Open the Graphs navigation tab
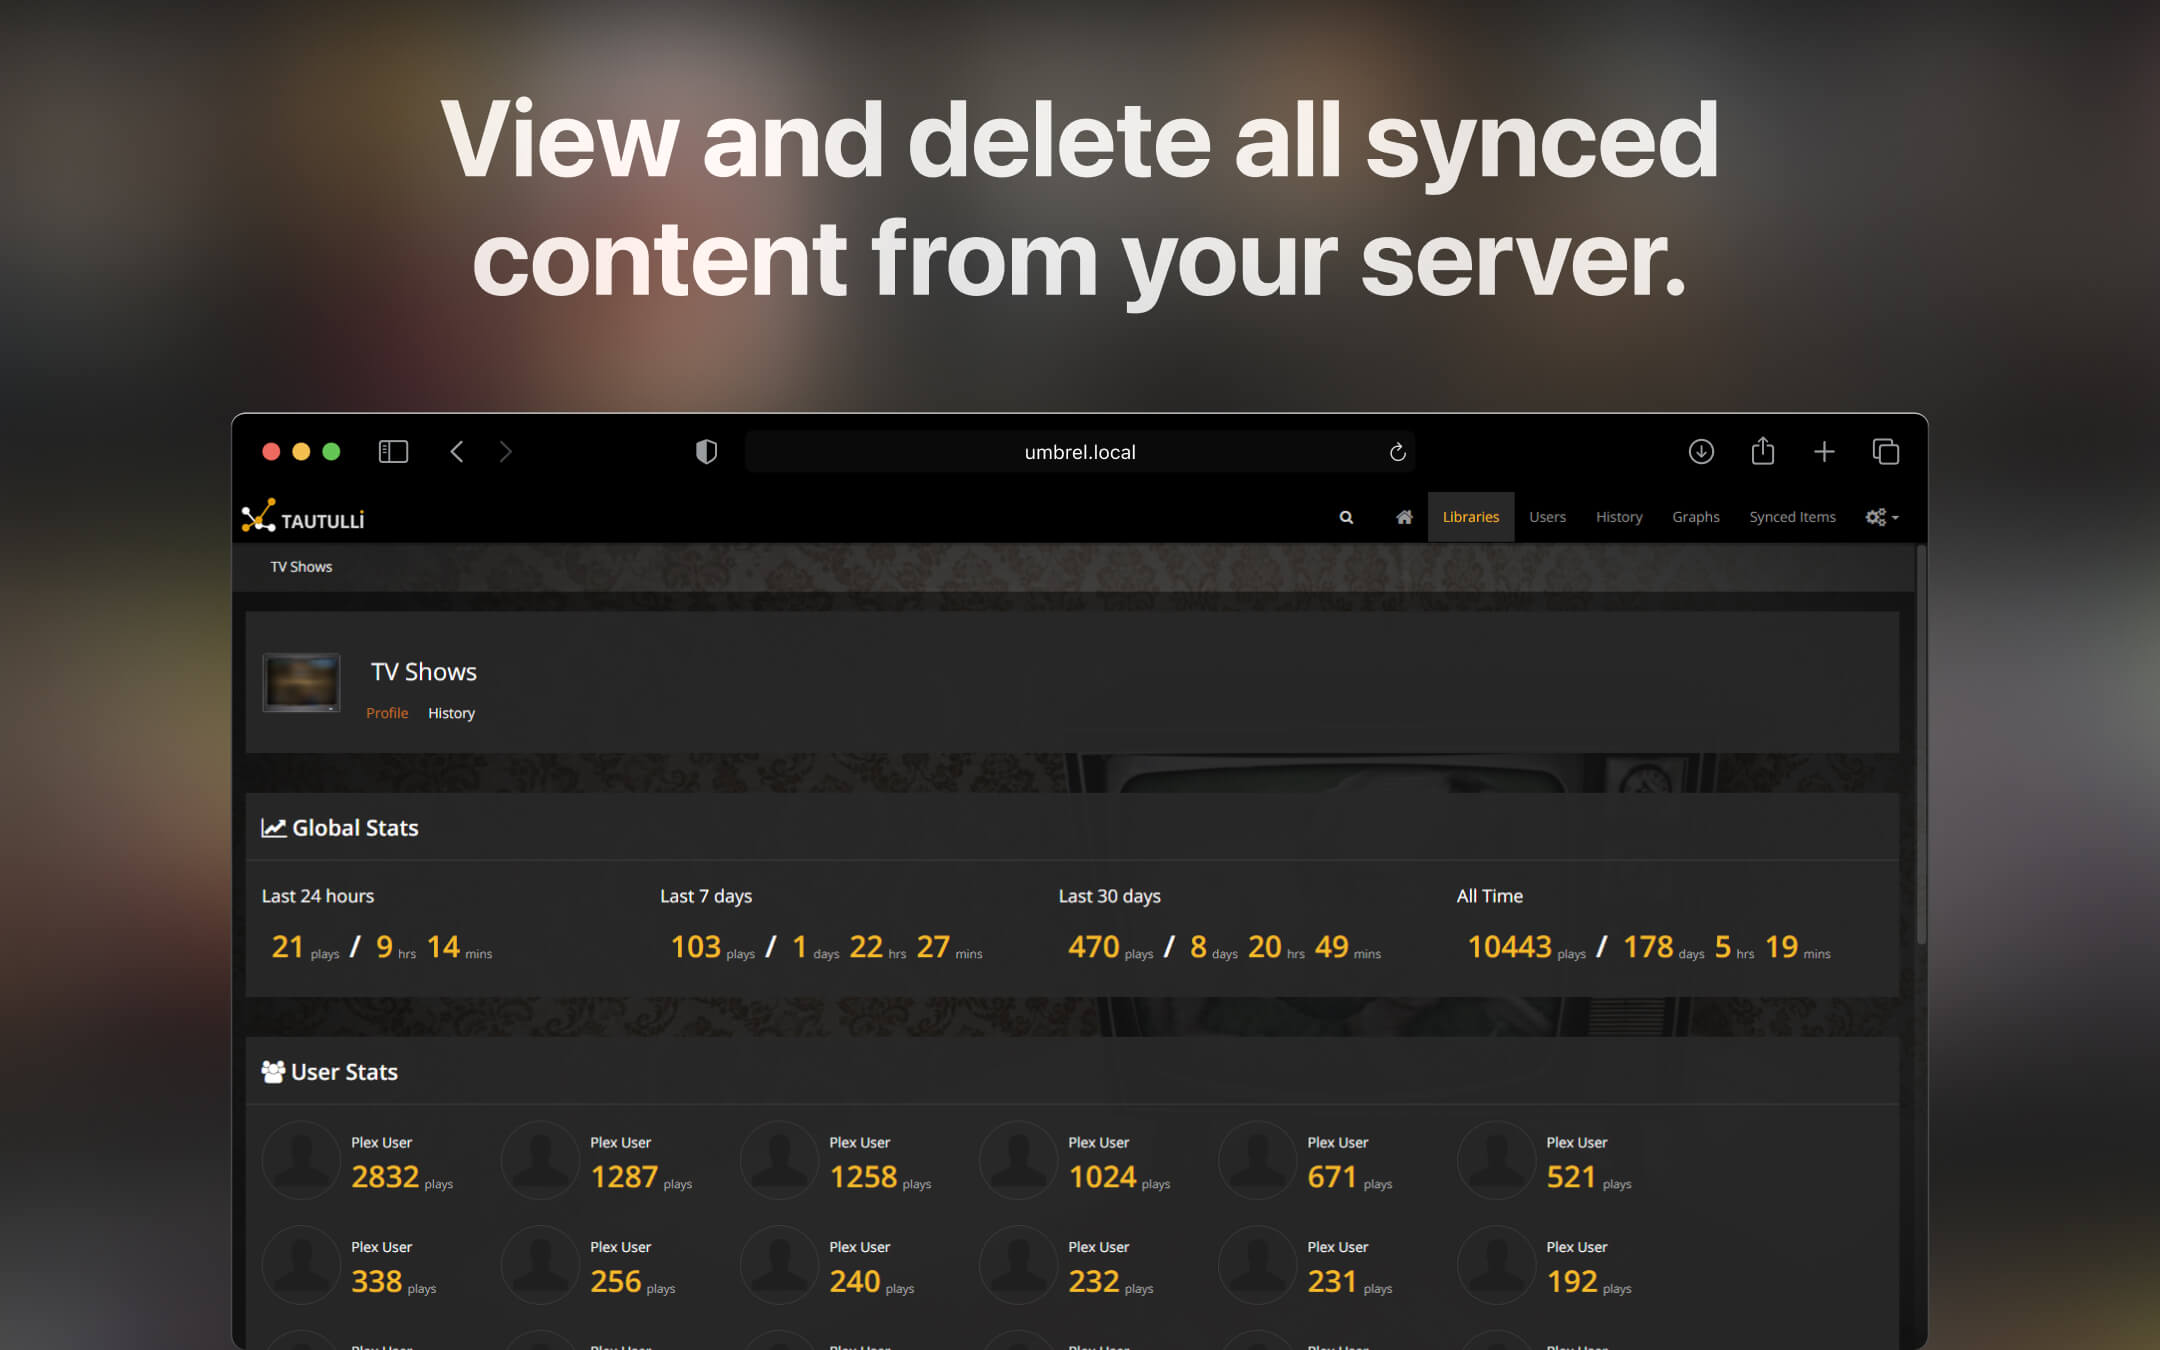The image size is (2160, 1350). [x=1695, y=517]
